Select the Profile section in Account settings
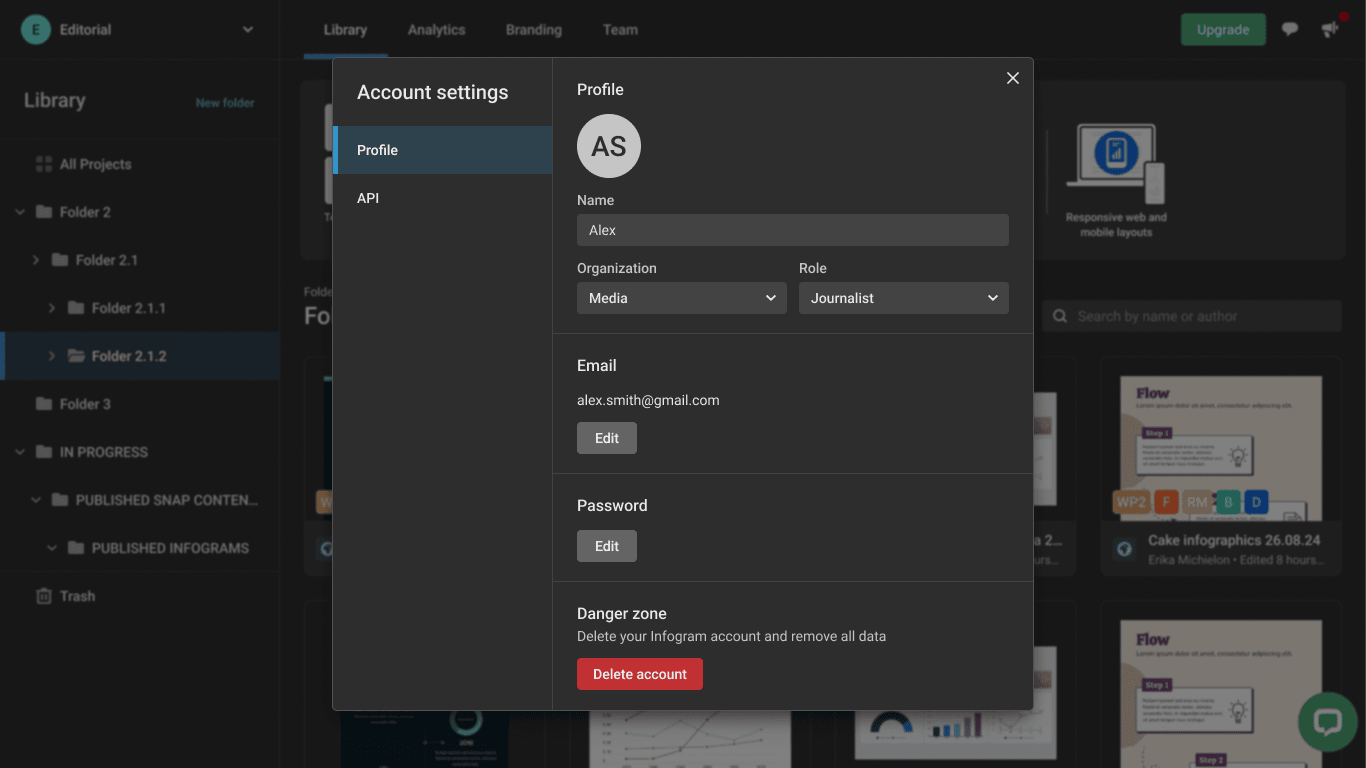The width and height of the screenshot is (1366, 768). pyautogui.click(x=443, y=150)
